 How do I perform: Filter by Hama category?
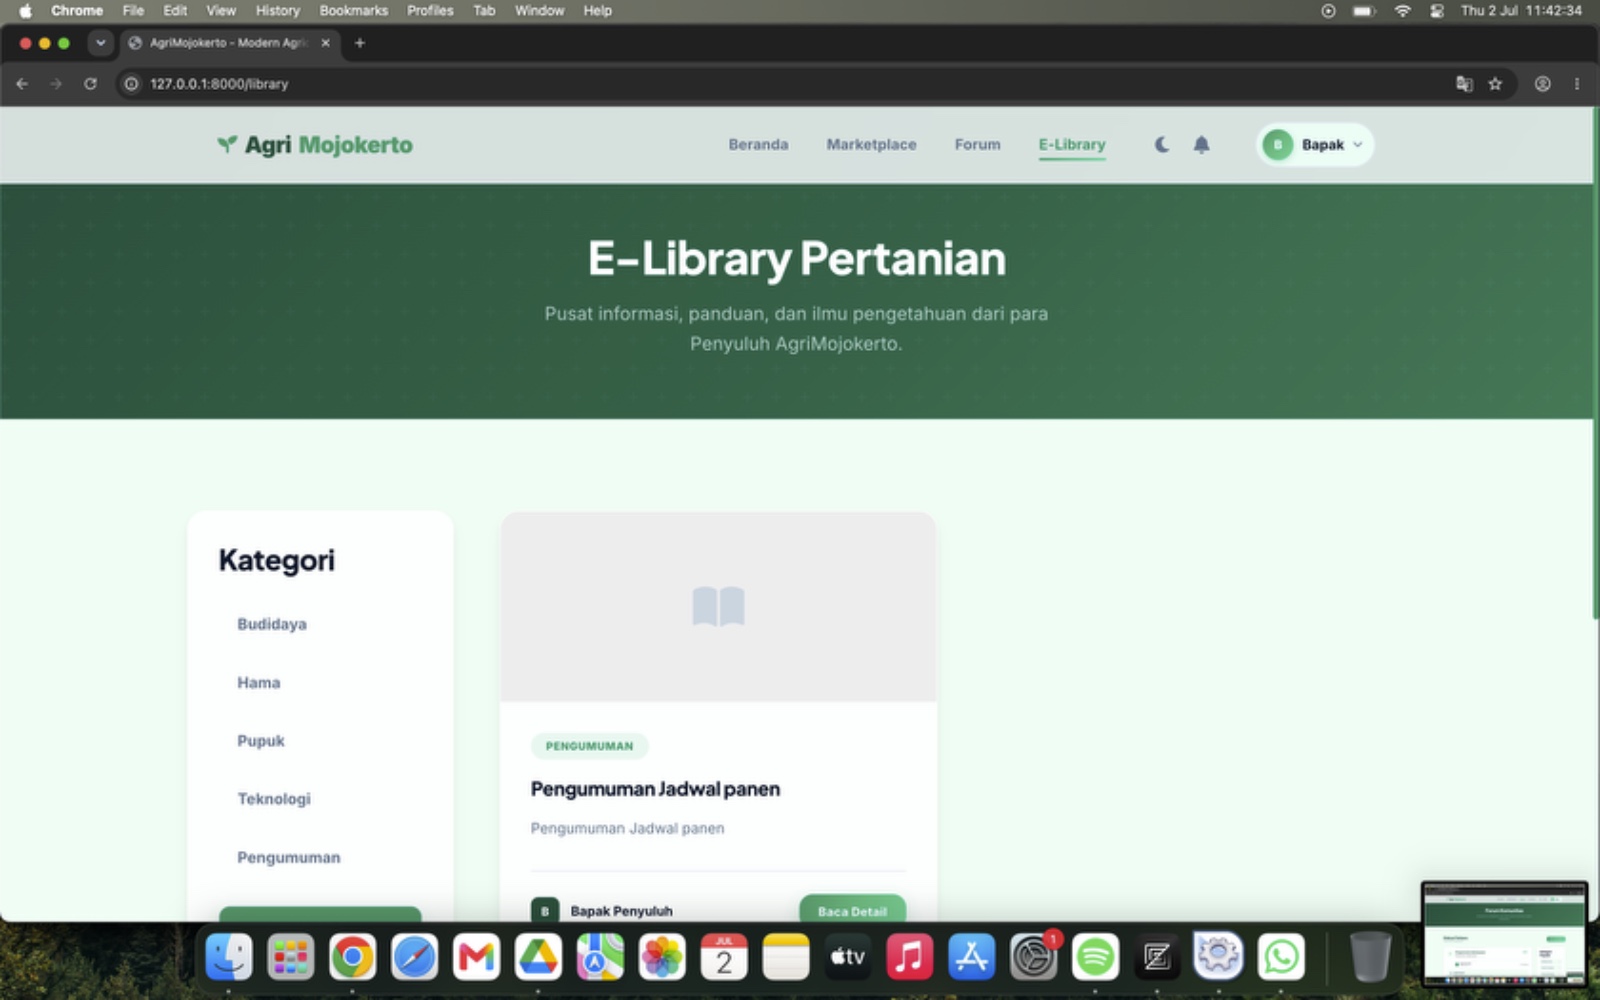[259, 683]
